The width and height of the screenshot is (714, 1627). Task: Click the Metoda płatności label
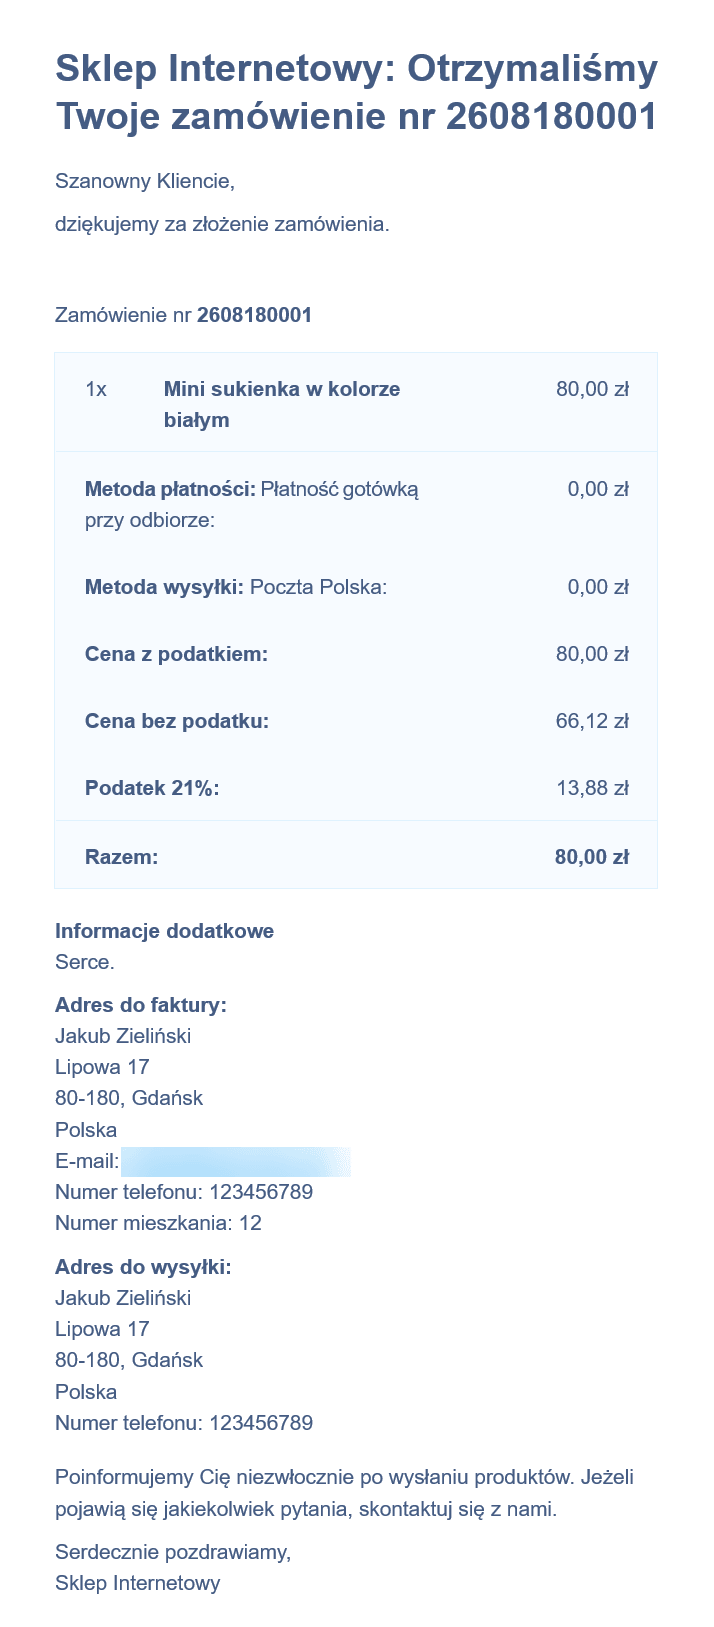170,489
